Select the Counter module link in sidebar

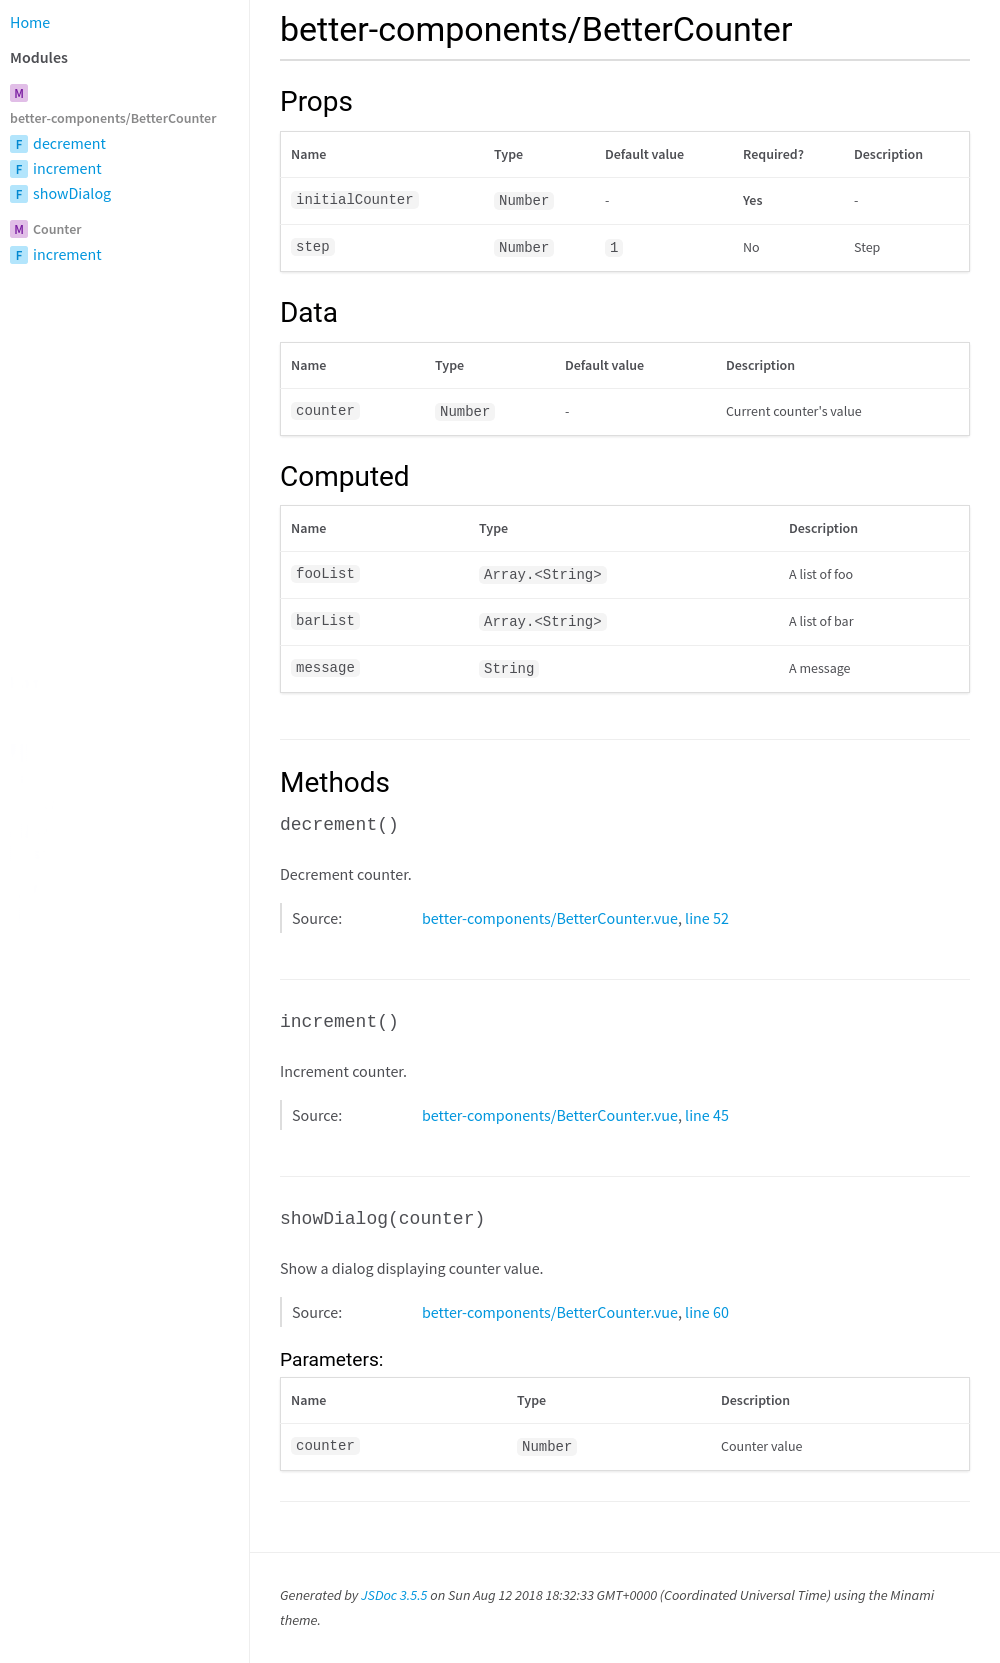click(57, 229)
